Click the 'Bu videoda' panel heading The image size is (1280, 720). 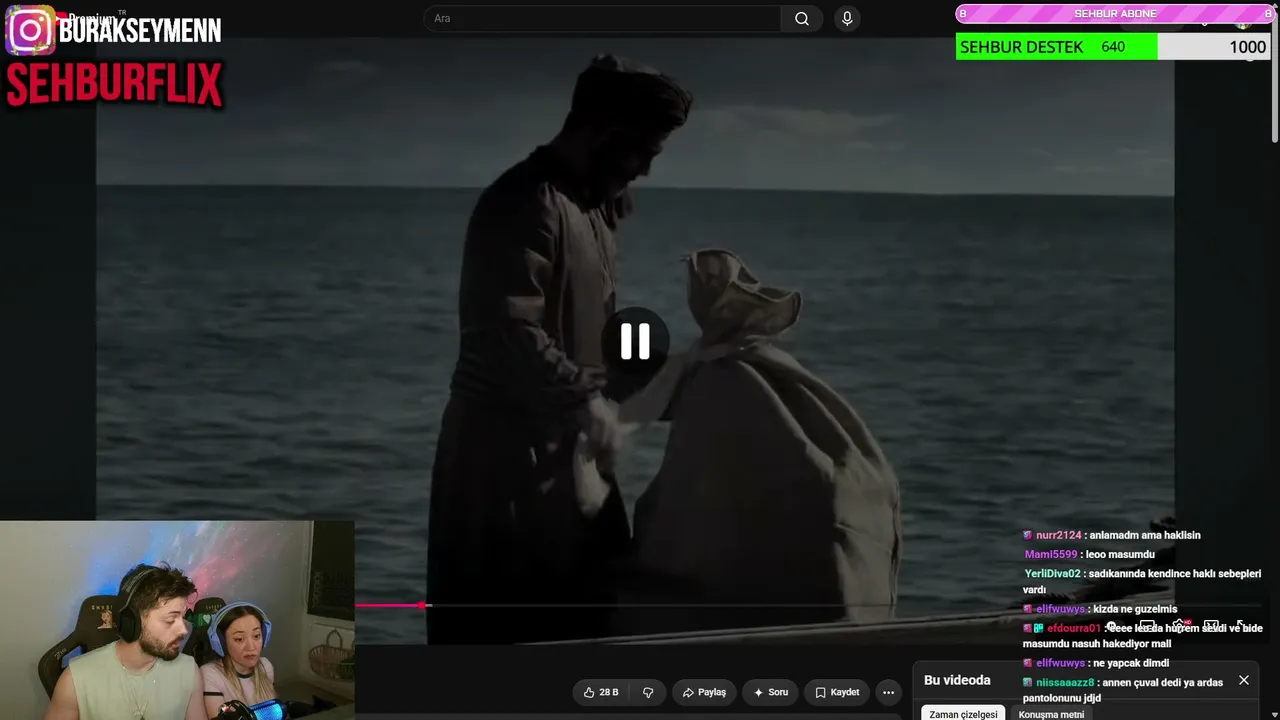tap(957, 680)
